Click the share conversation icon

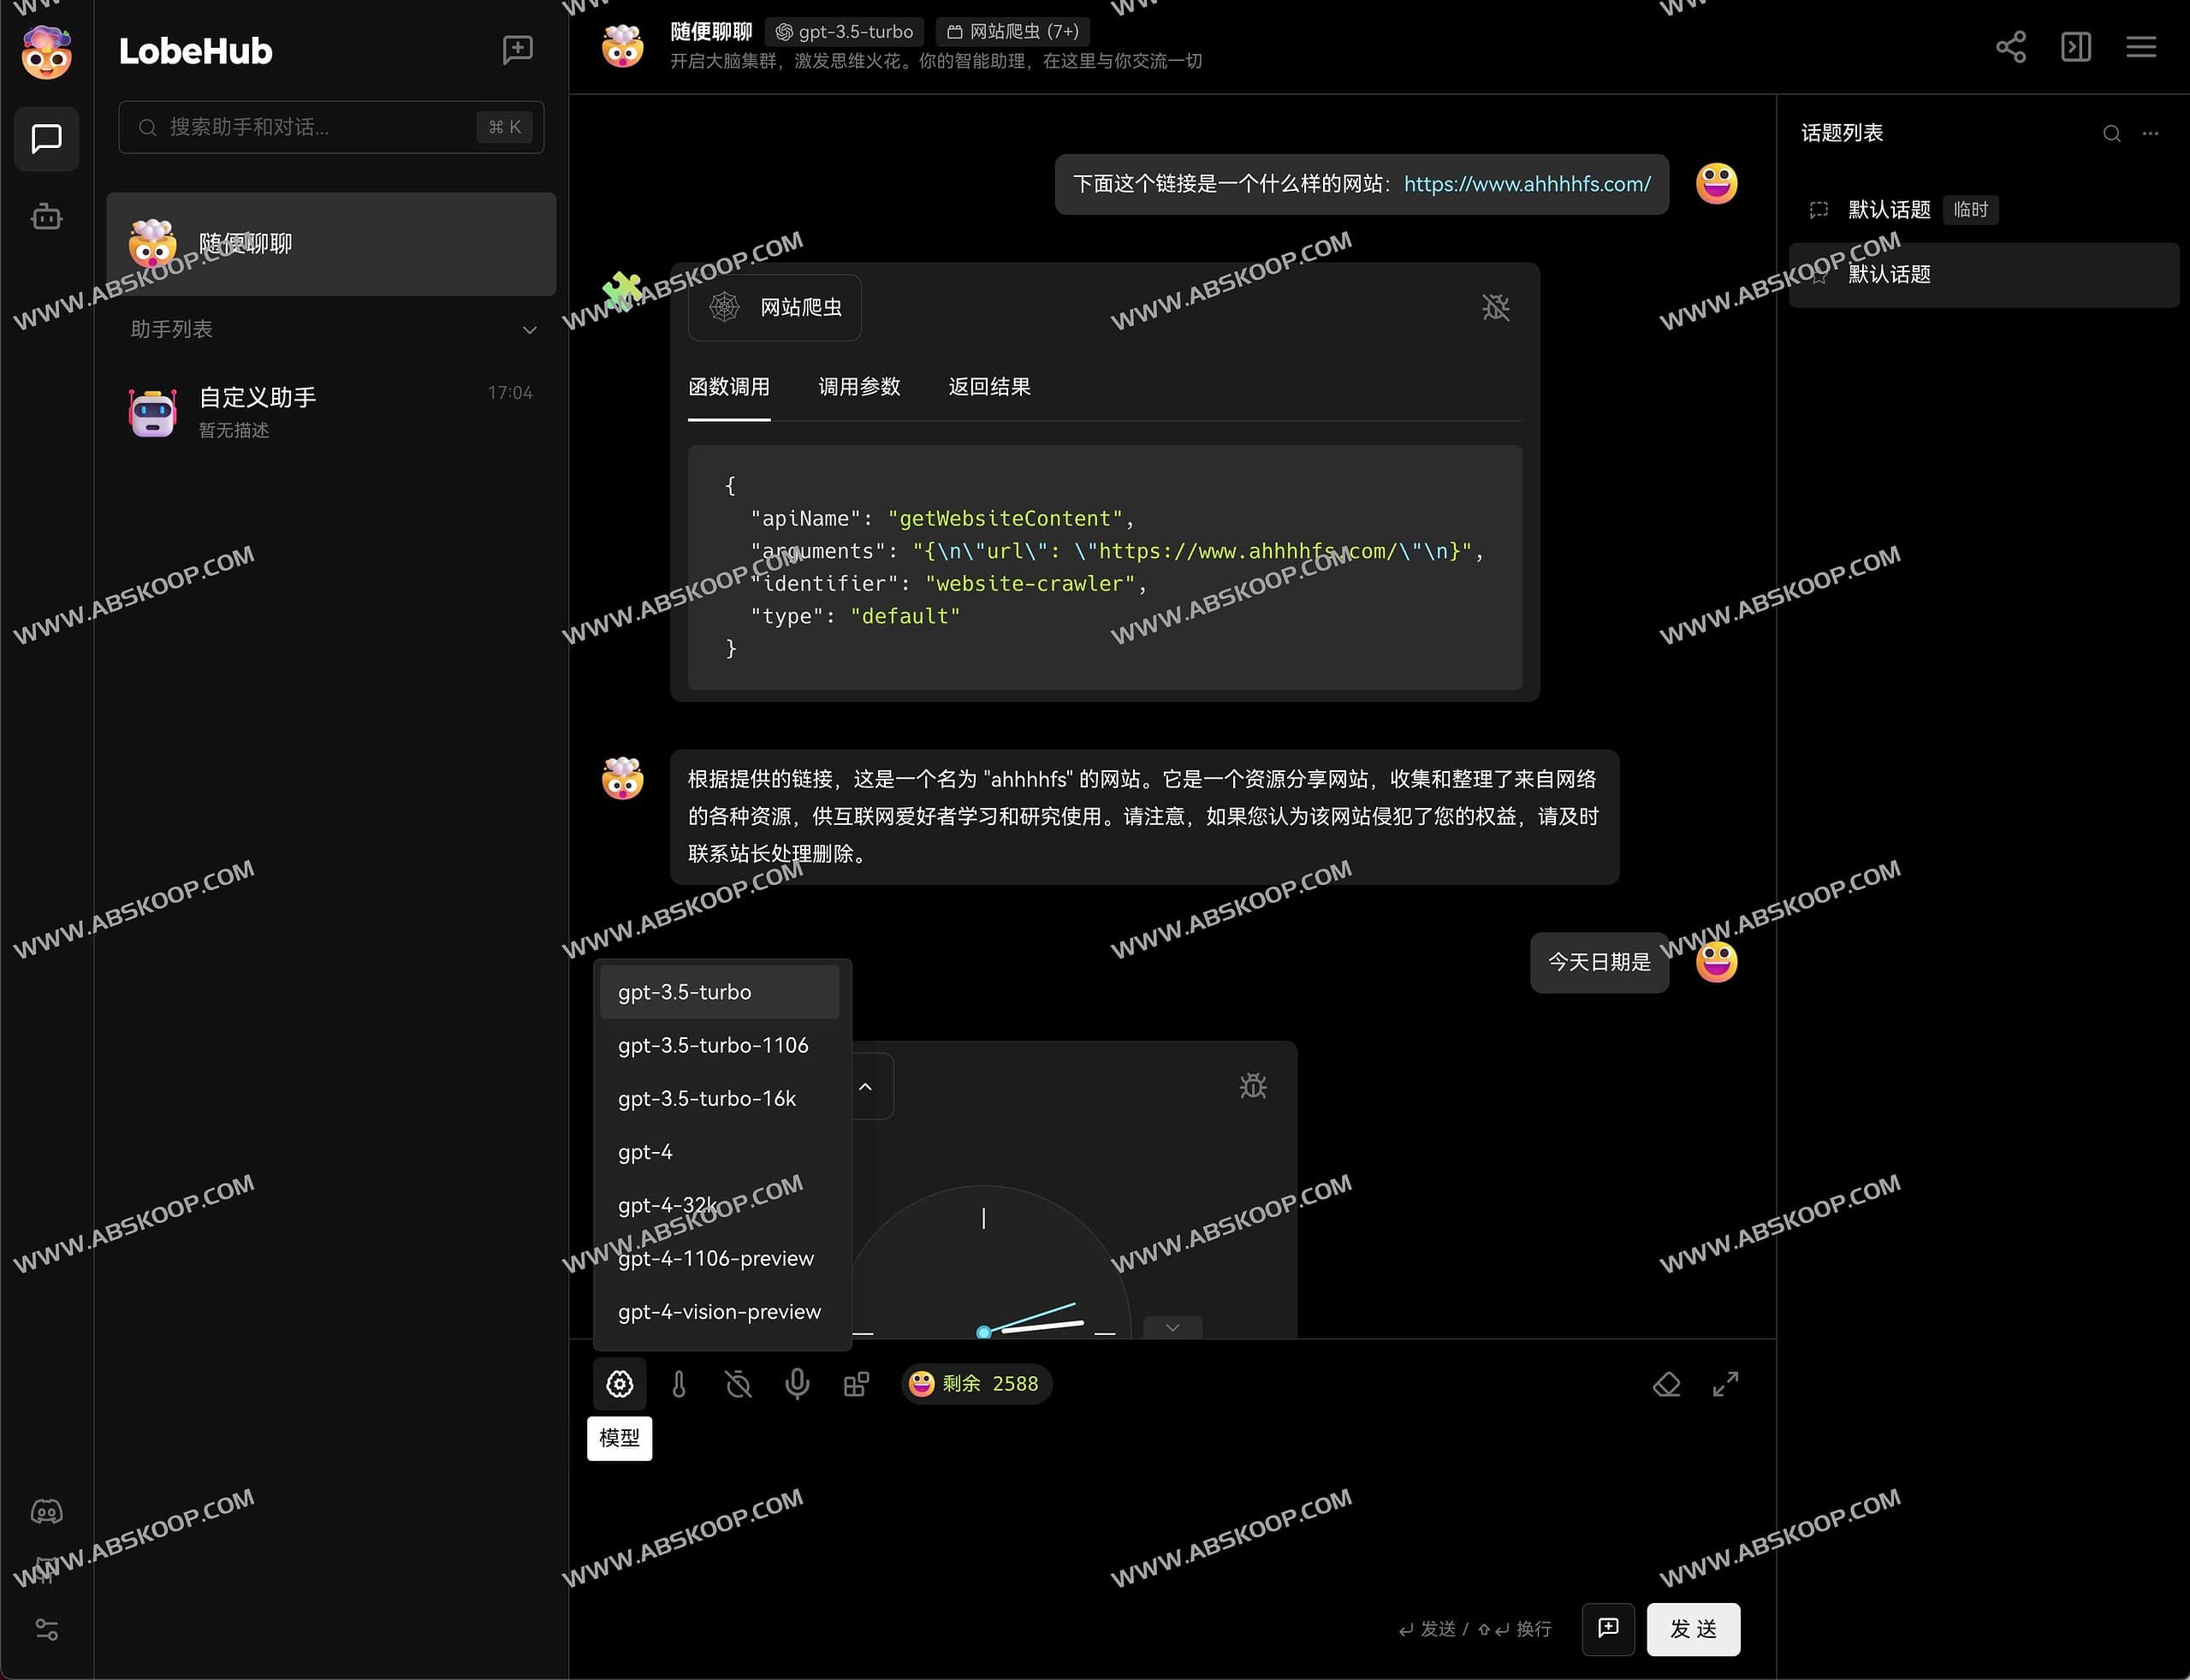click(x=2011, y=46)
